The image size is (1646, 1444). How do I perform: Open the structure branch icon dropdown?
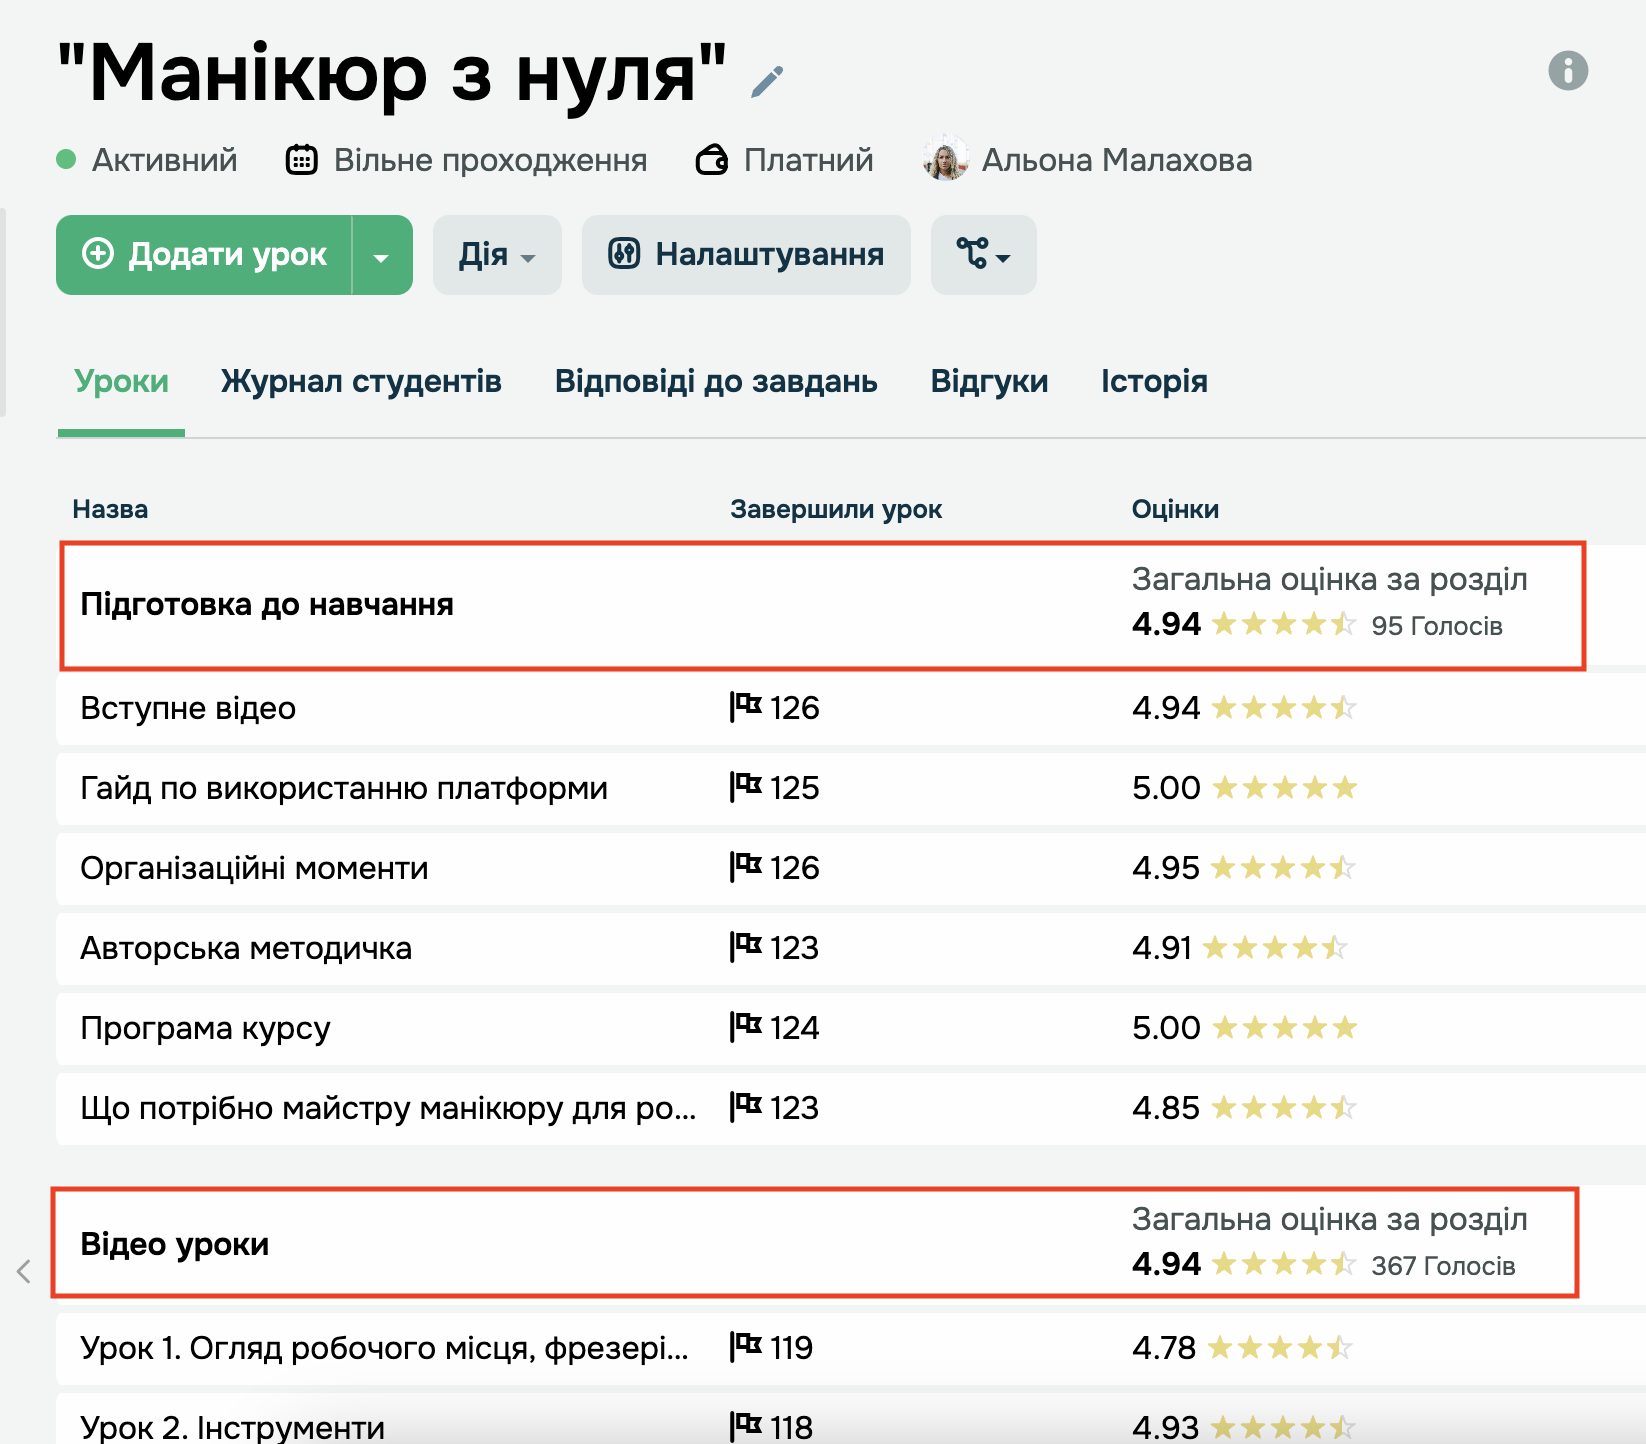pos(983,256)
